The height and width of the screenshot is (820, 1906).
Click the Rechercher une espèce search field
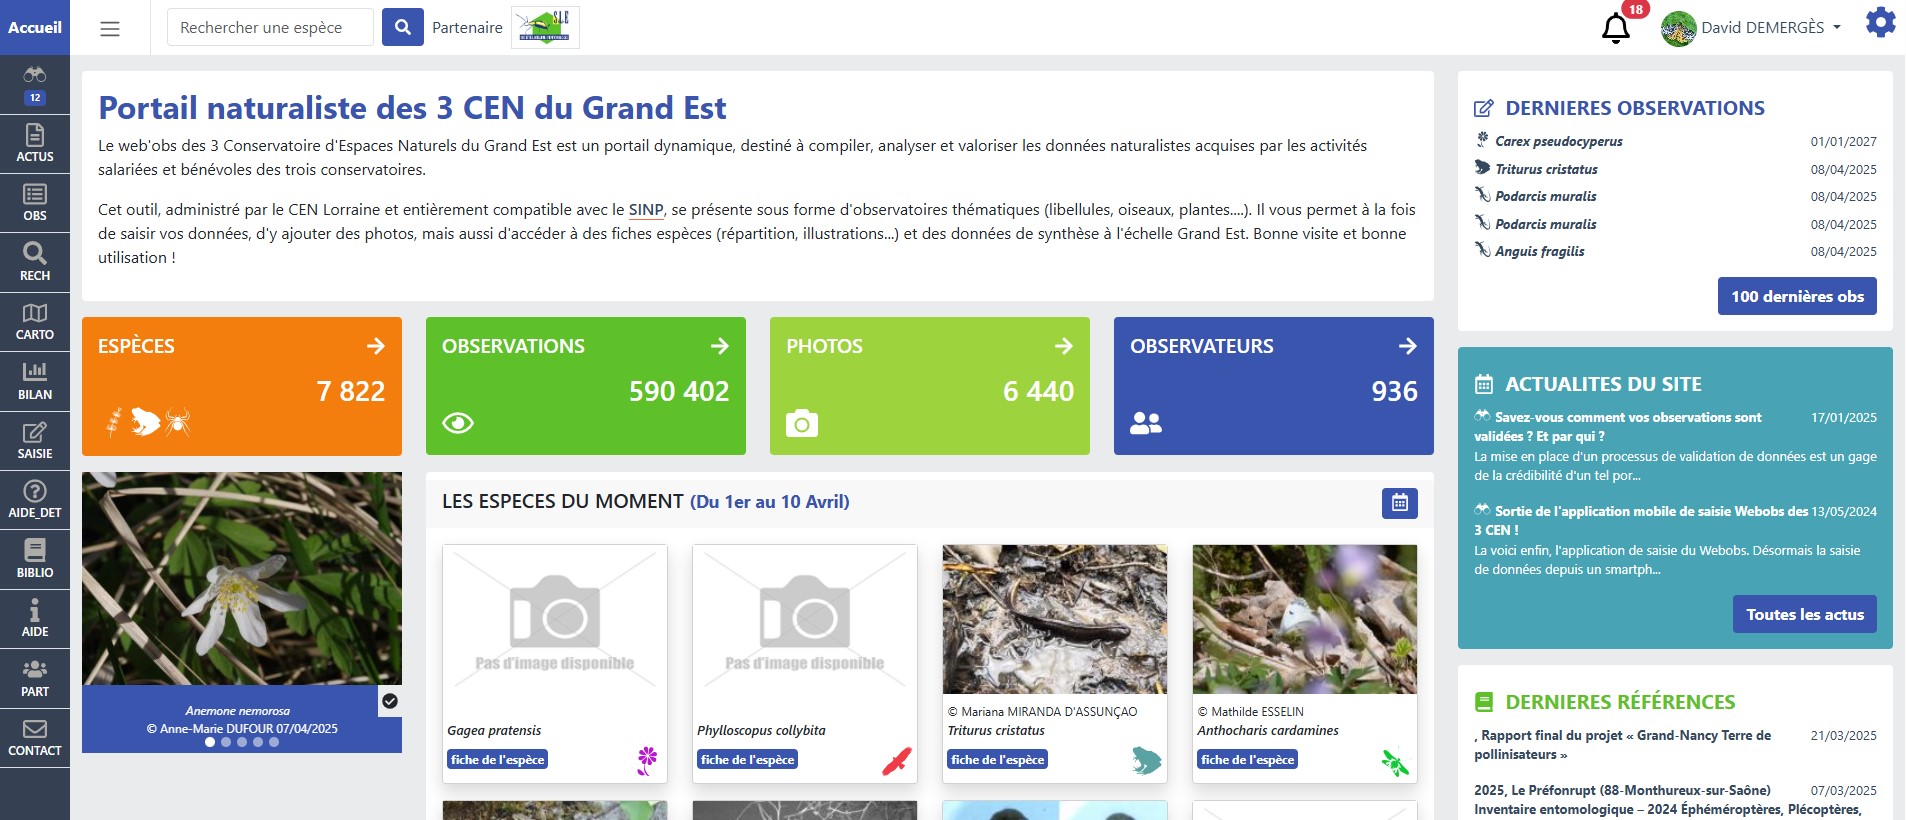click(x=270, y=27)
